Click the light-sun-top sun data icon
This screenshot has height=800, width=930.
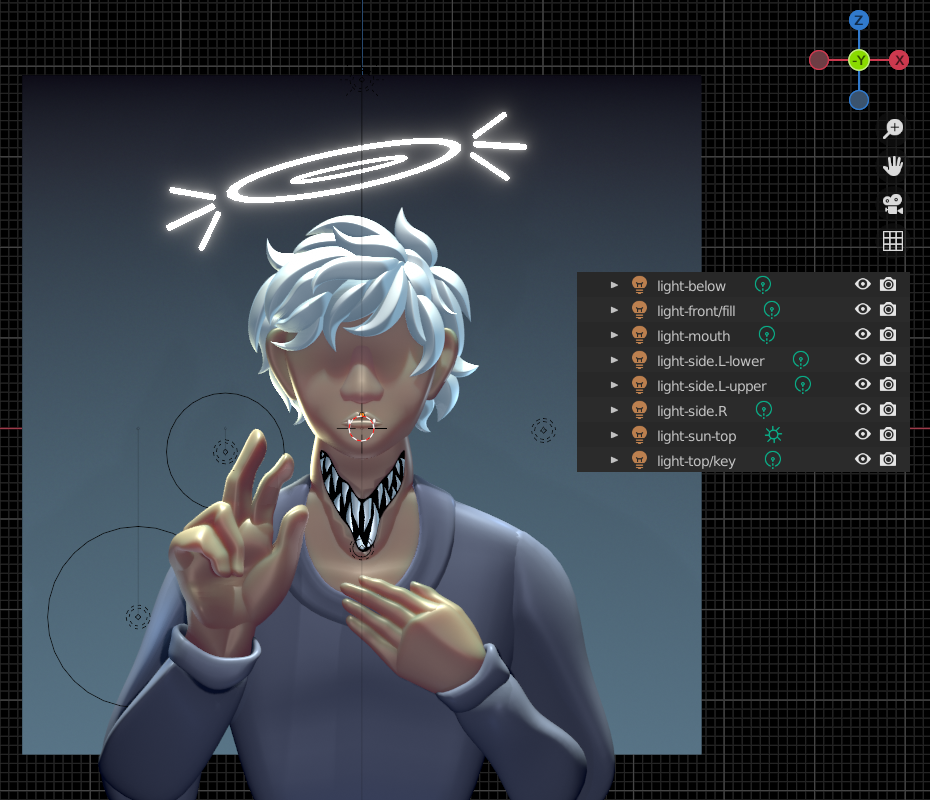773,435
